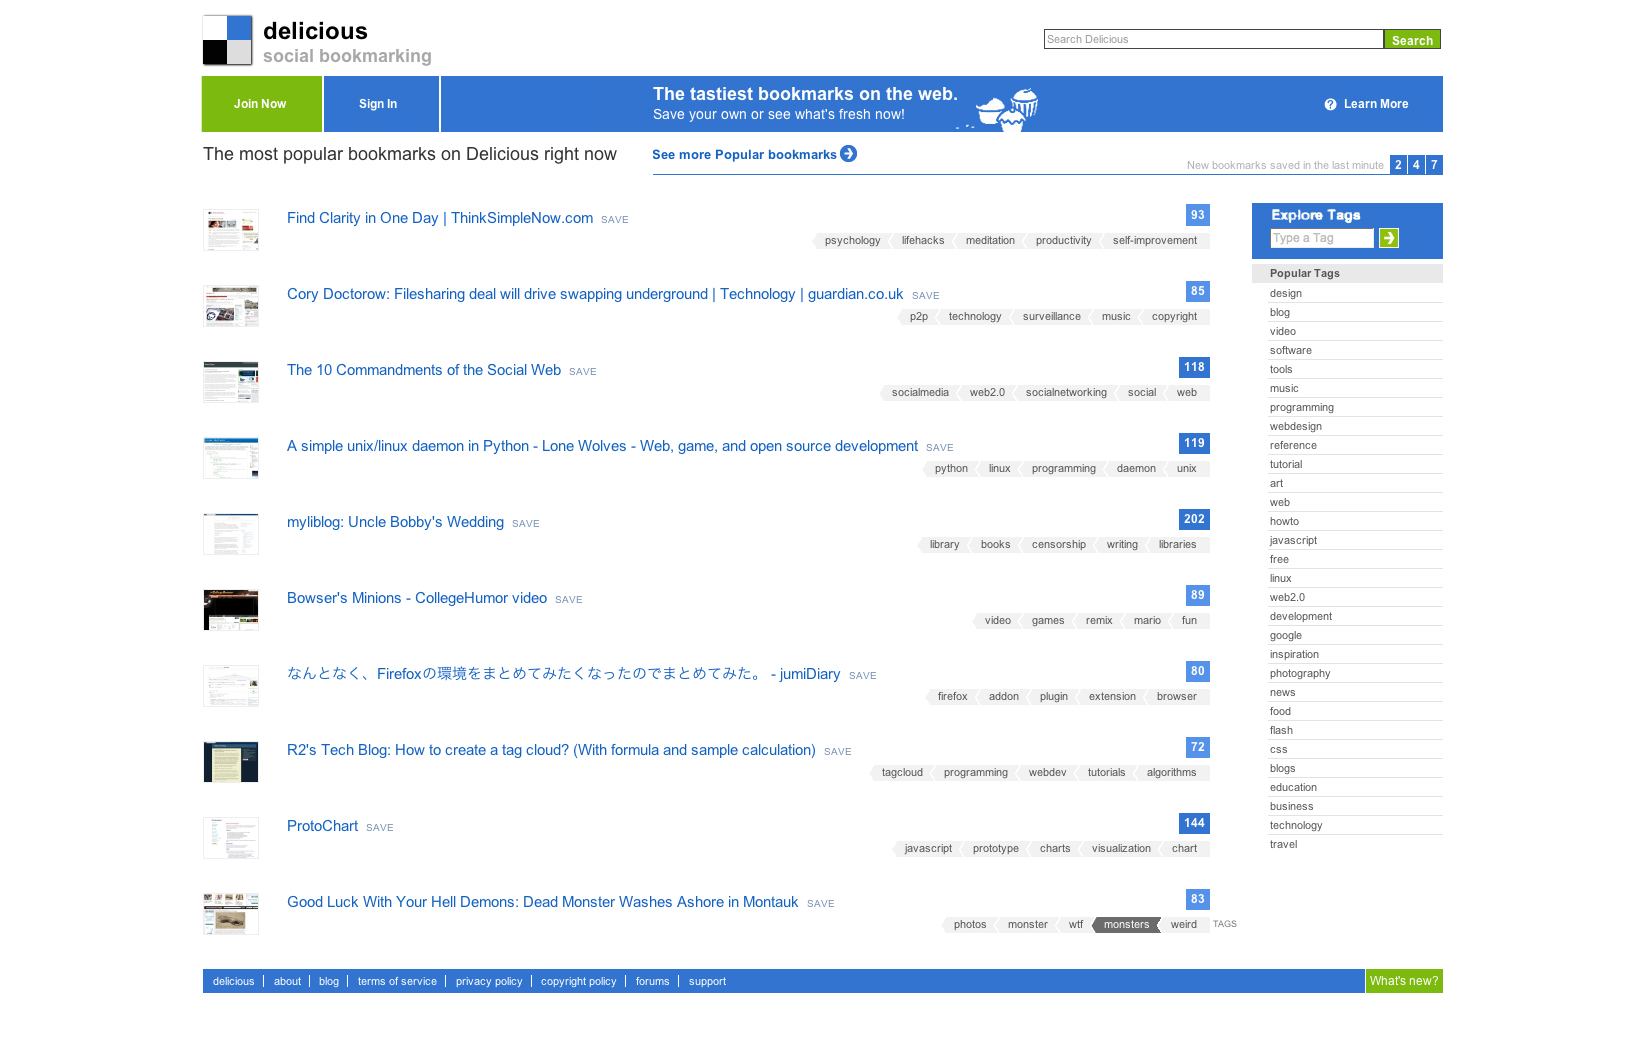Open The 10 Commandments of the Social Web
Image resolution: width=1643 pixels, height=1047 pixels.
coord(424,370)
